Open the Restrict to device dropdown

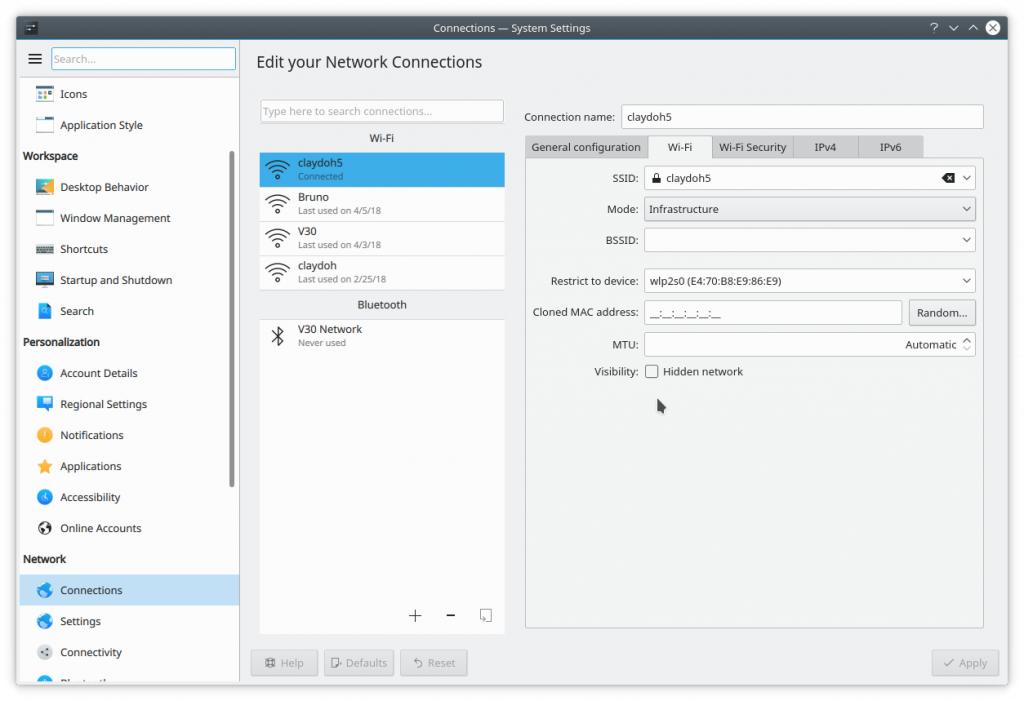coord(809,281)
